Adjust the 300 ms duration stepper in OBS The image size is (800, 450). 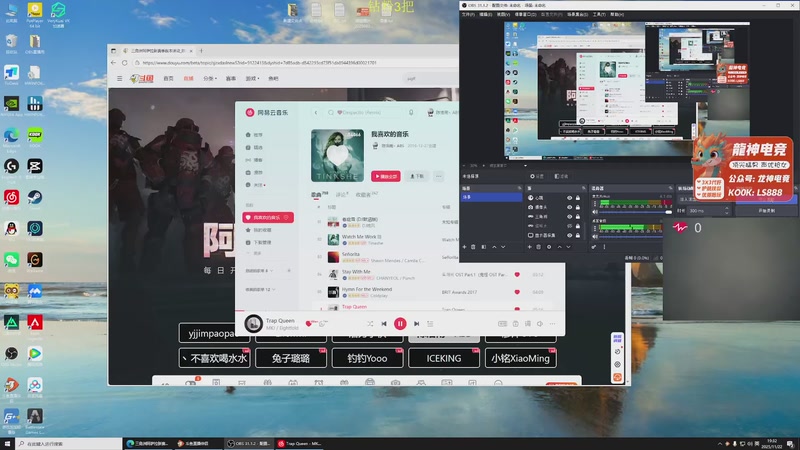click(726, 210)
